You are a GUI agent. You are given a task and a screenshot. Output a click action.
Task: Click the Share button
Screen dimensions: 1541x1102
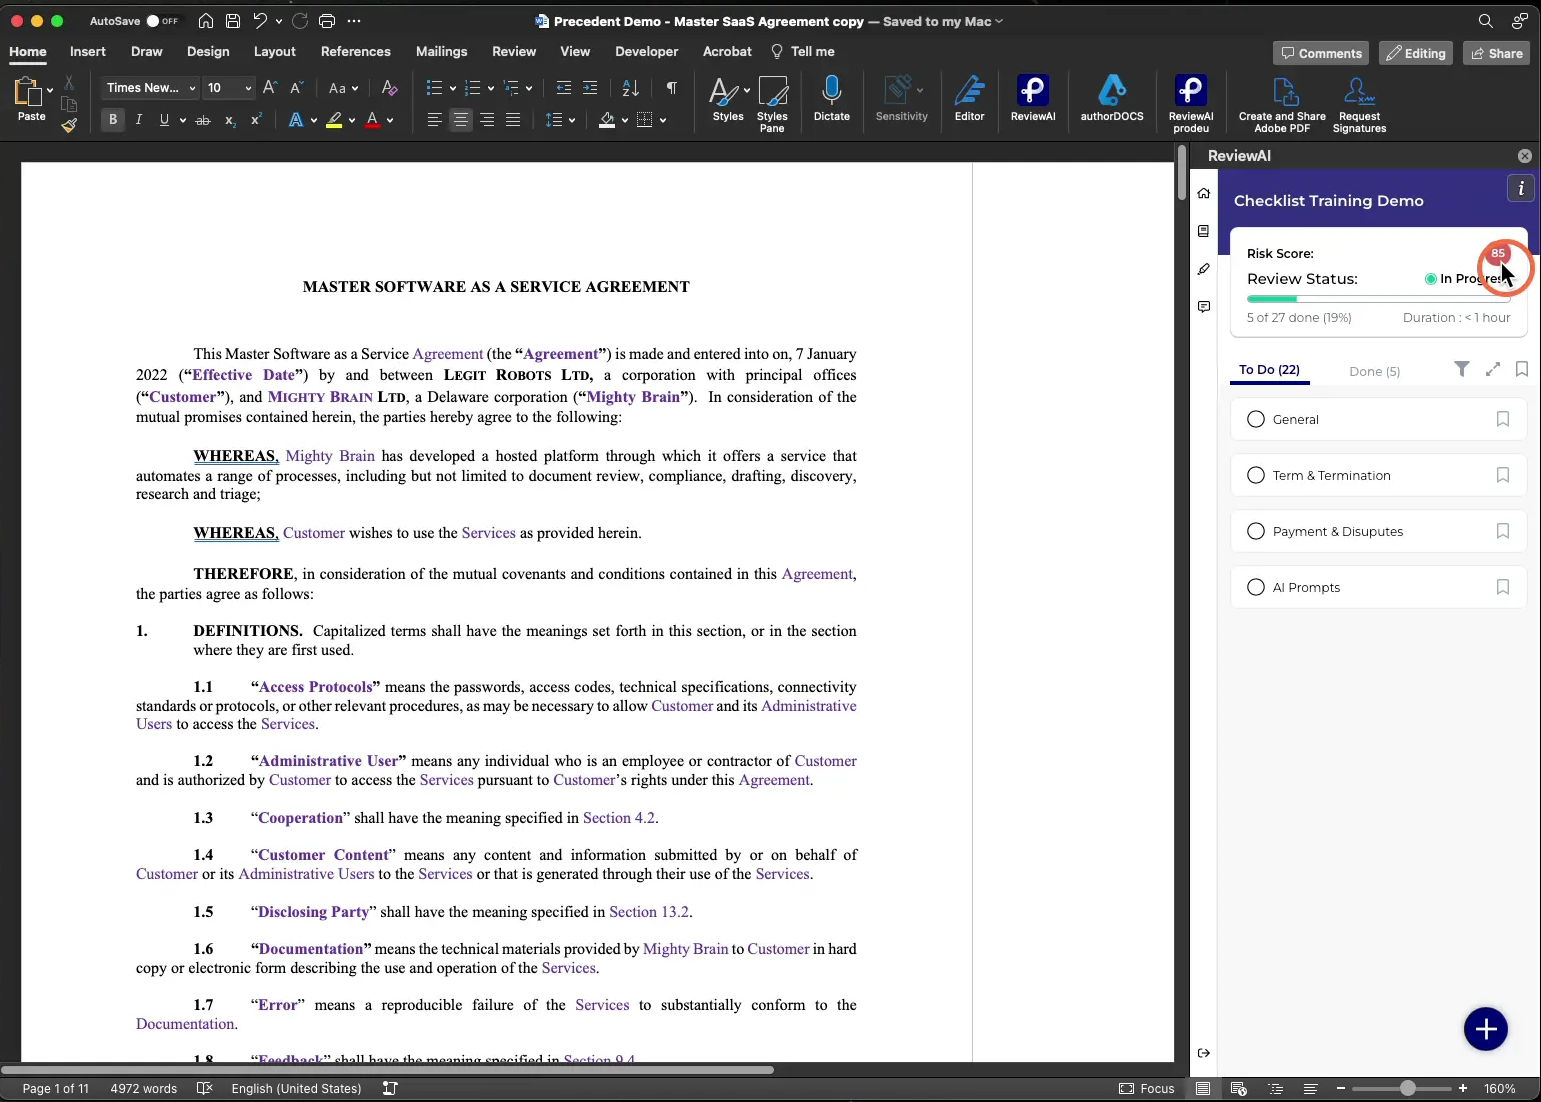(1496, 53)
